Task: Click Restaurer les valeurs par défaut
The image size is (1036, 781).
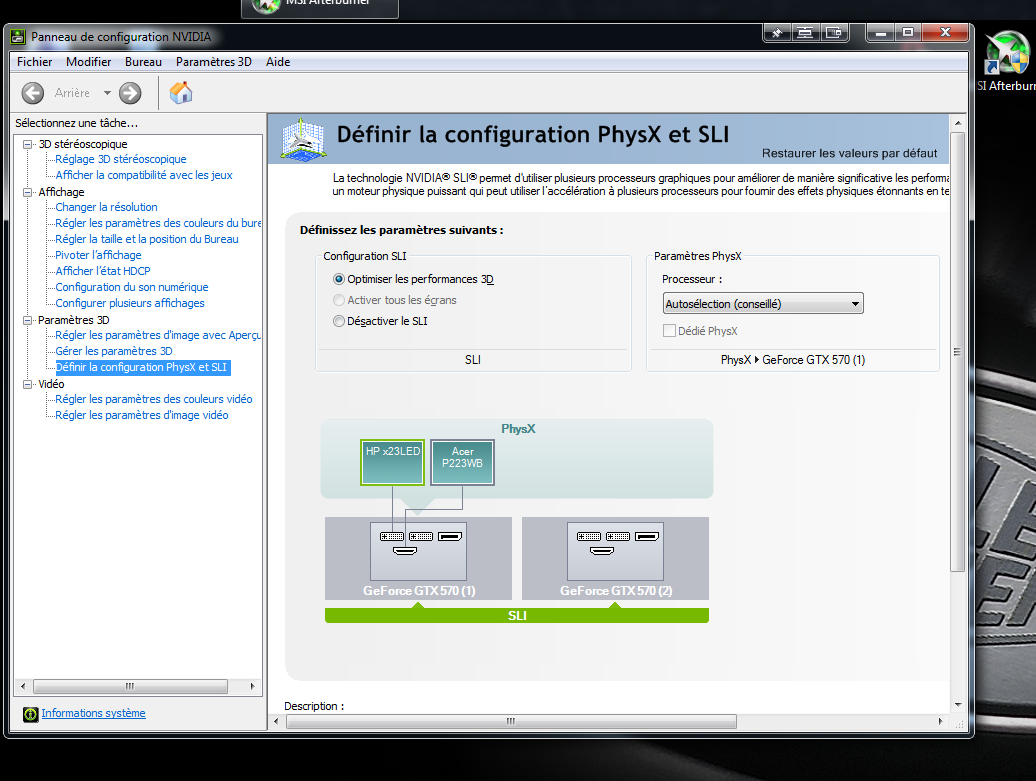Action: click(849, 153)
